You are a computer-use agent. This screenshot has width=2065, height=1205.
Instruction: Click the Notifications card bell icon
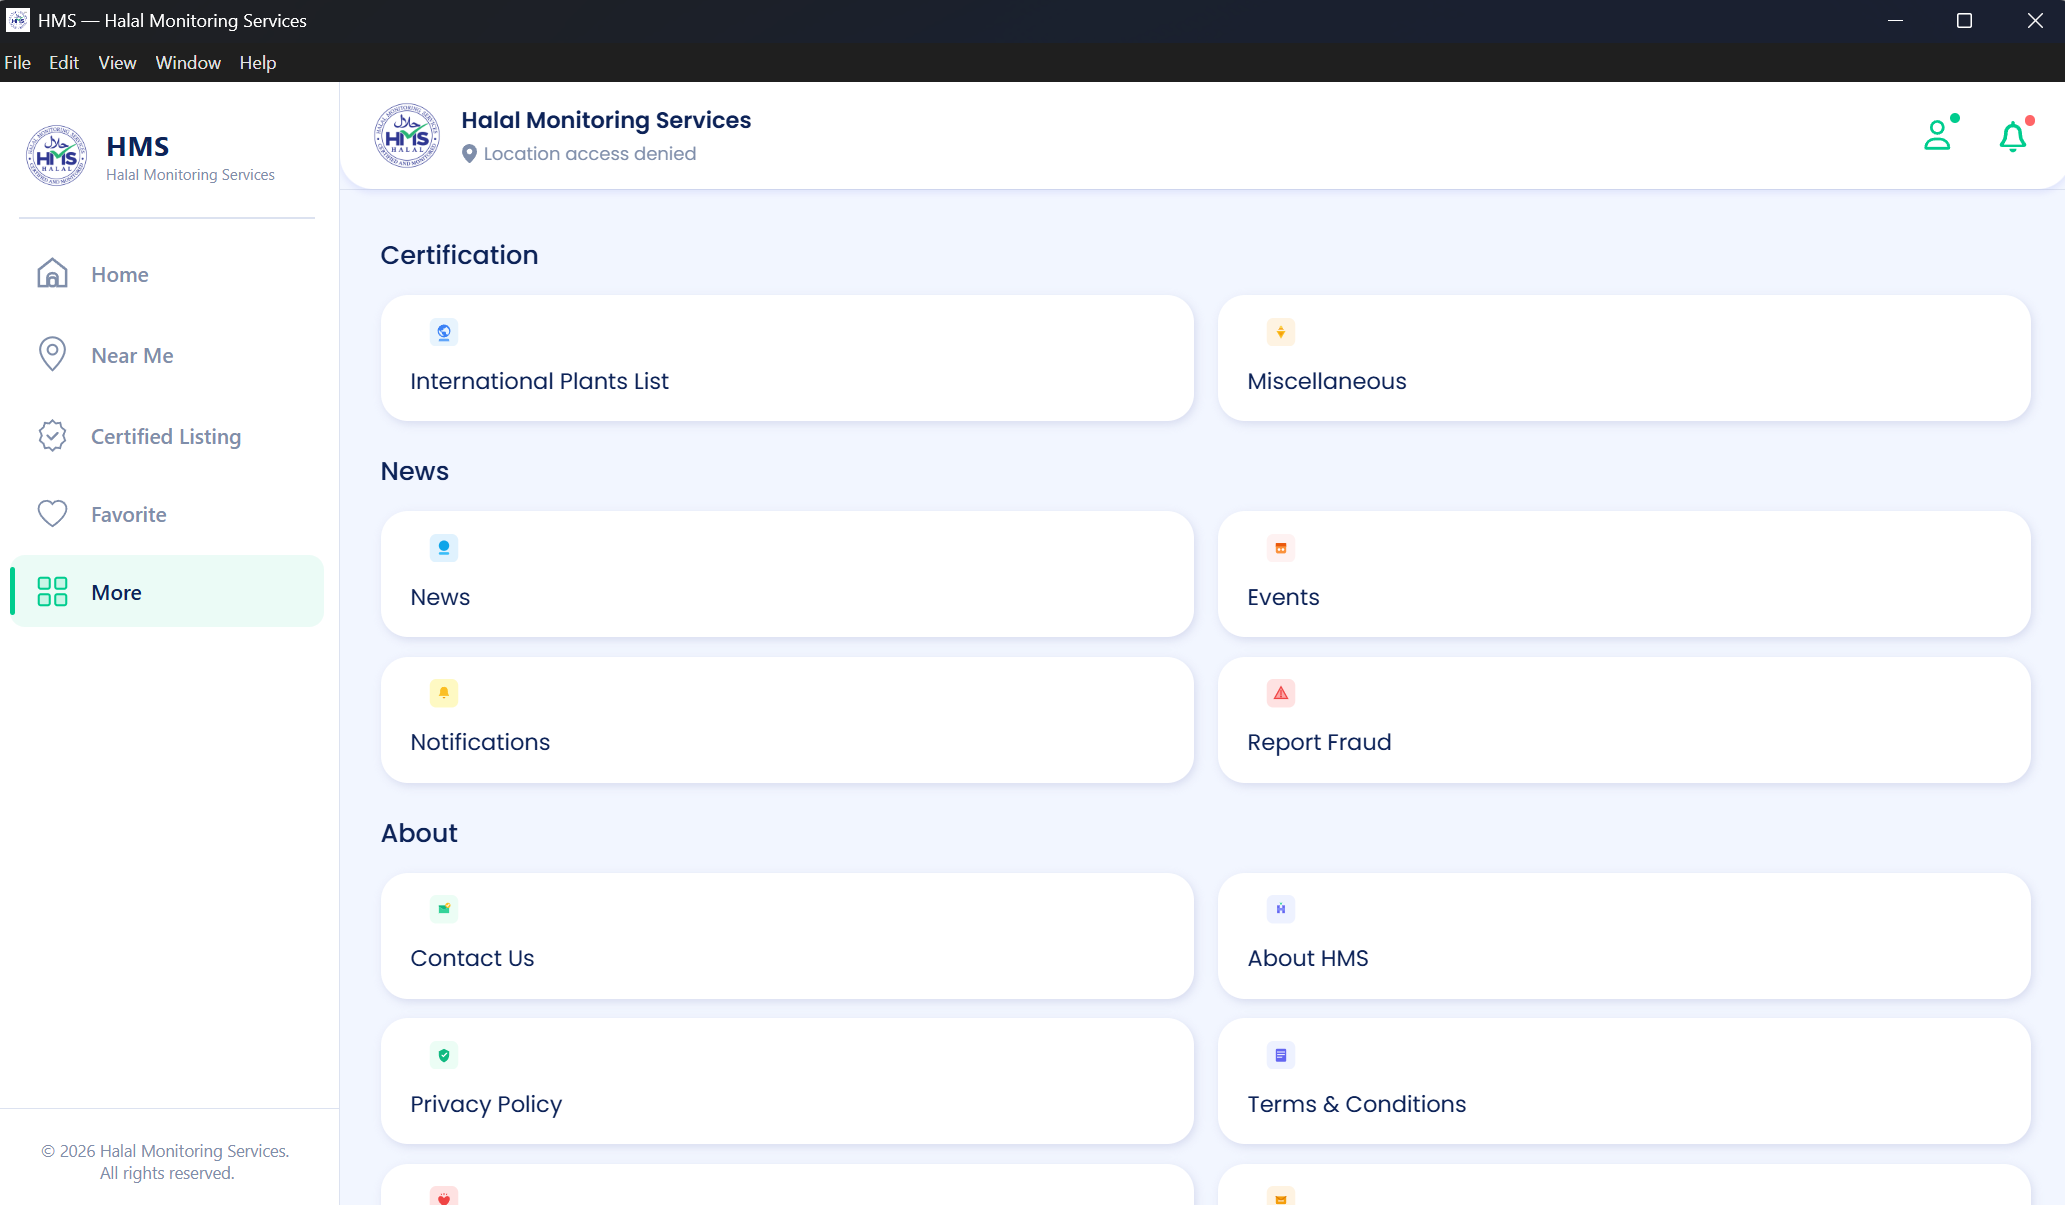pyautogui.click(x=444, y=693)
